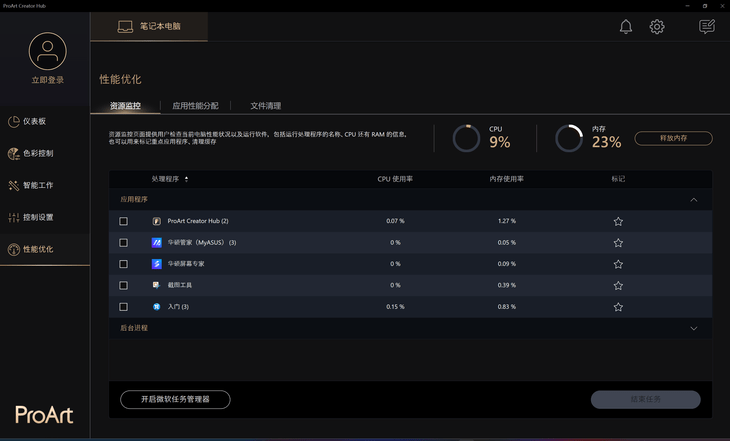
Task: Check the box for ProArt Creator Hub
Action: [124, 221]
